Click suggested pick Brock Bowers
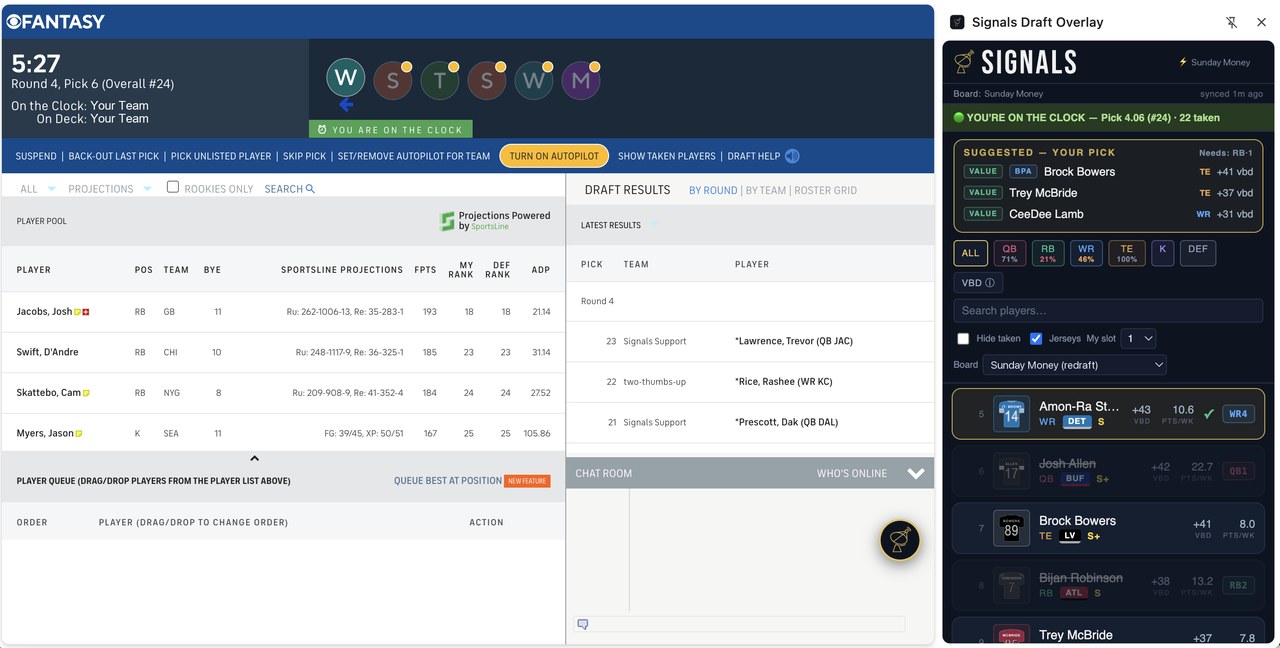Image resolution: width=1280 pixels, height=648 pixels. 1108,172
